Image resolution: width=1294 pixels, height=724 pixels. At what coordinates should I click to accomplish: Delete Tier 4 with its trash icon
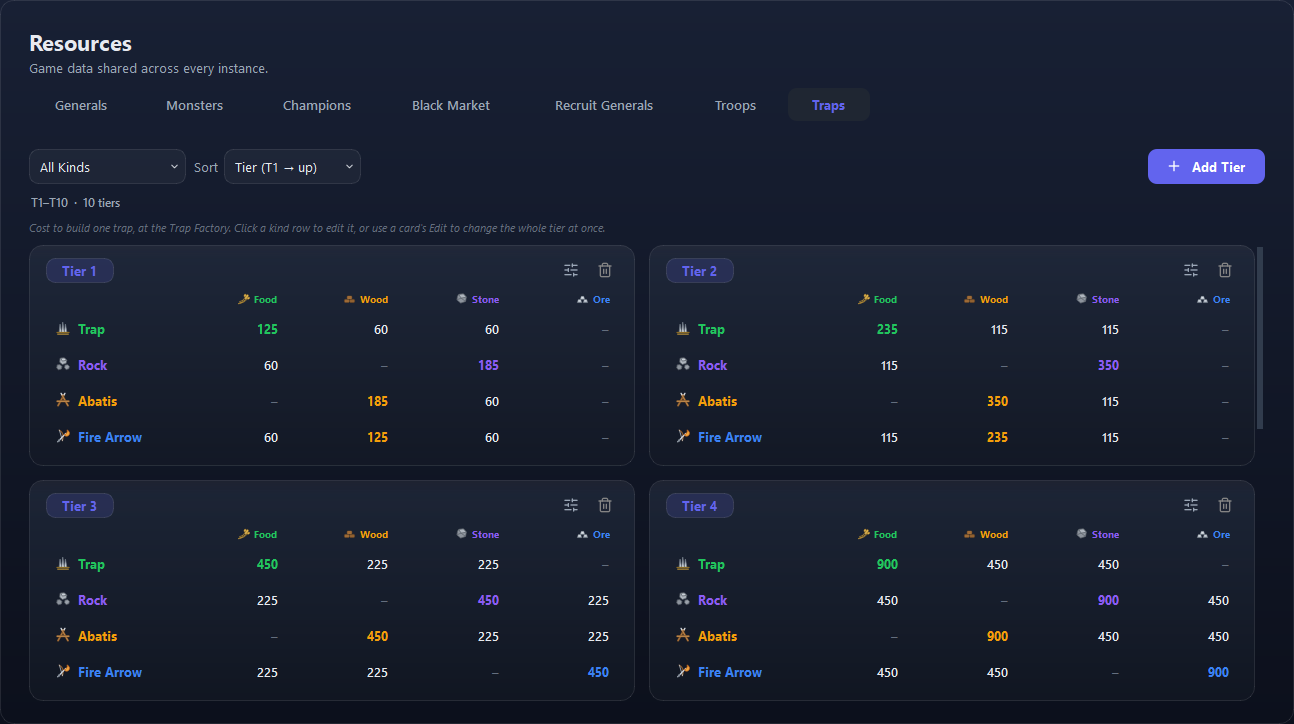tap(1225, 505)
